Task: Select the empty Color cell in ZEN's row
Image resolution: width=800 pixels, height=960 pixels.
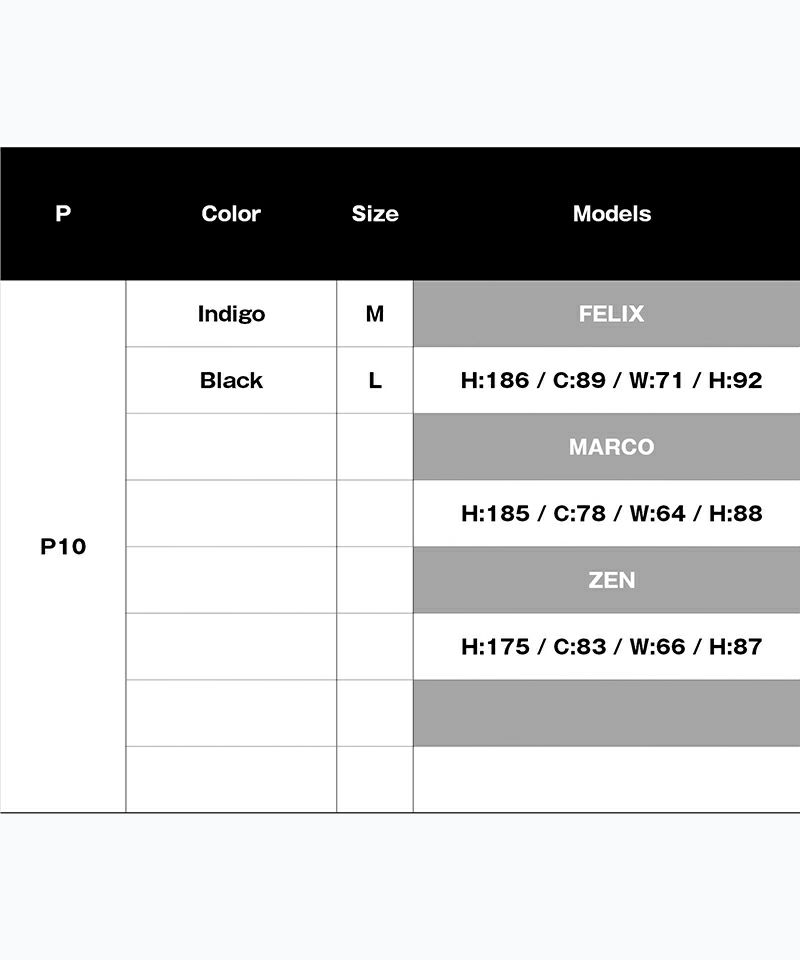Action: tap(231, 580)
